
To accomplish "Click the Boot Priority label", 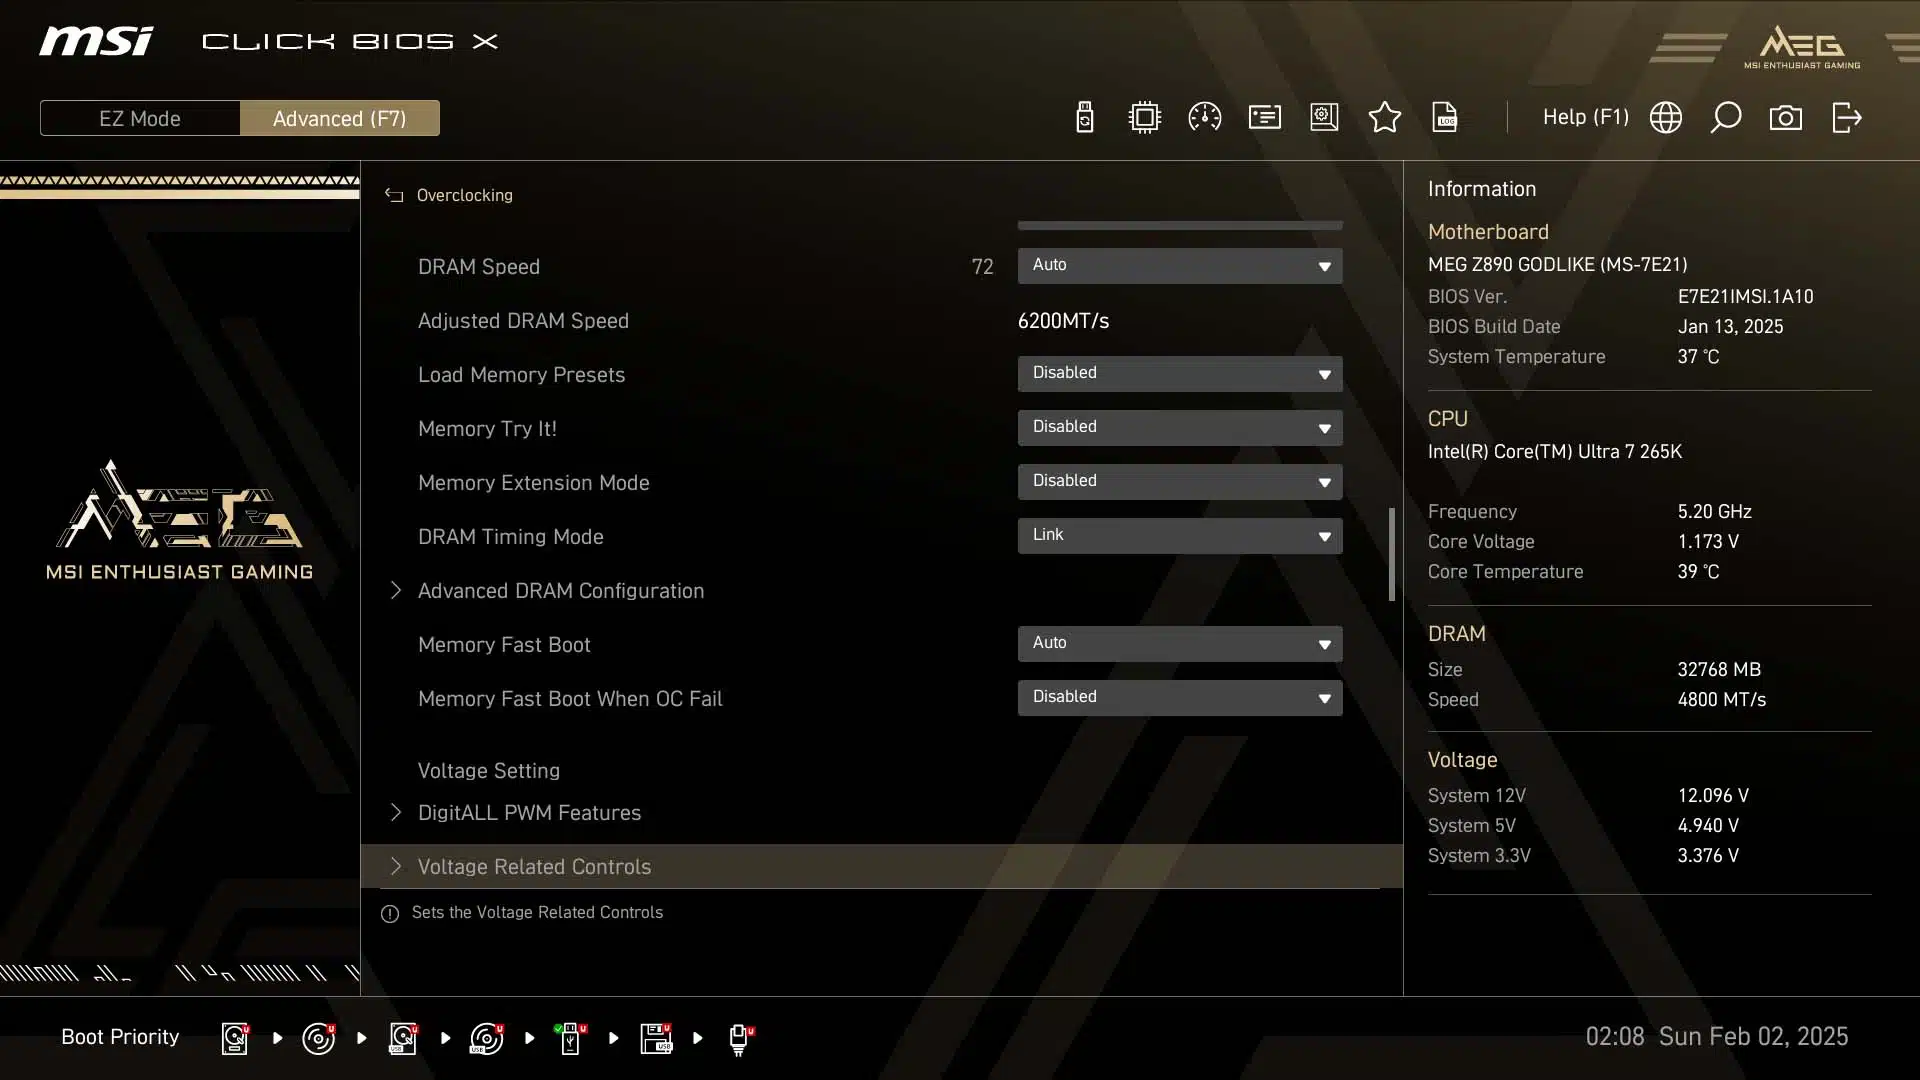I will (120, 1037).
